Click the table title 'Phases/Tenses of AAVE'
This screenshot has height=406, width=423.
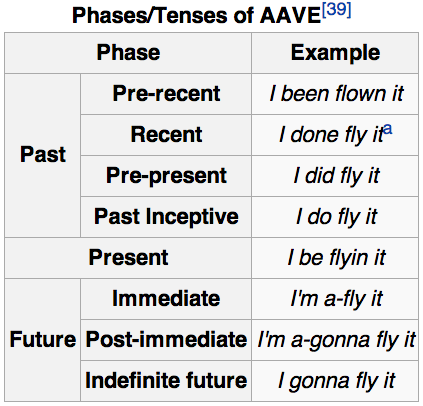(x=197, y=15)
